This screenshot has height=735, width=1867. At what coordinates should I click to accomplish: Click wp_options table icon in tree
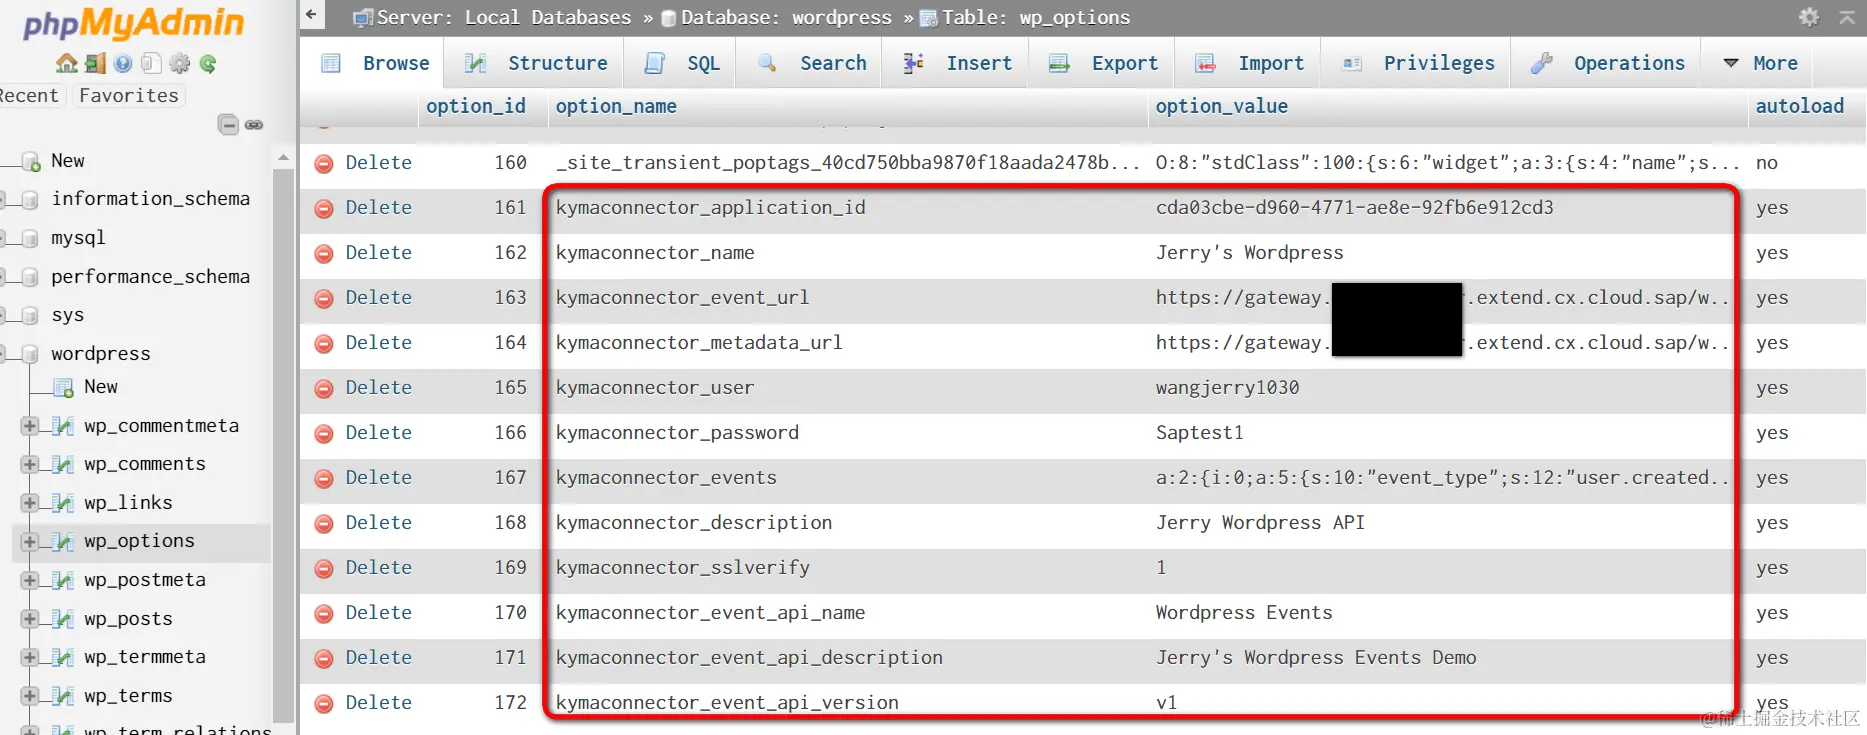63,541
